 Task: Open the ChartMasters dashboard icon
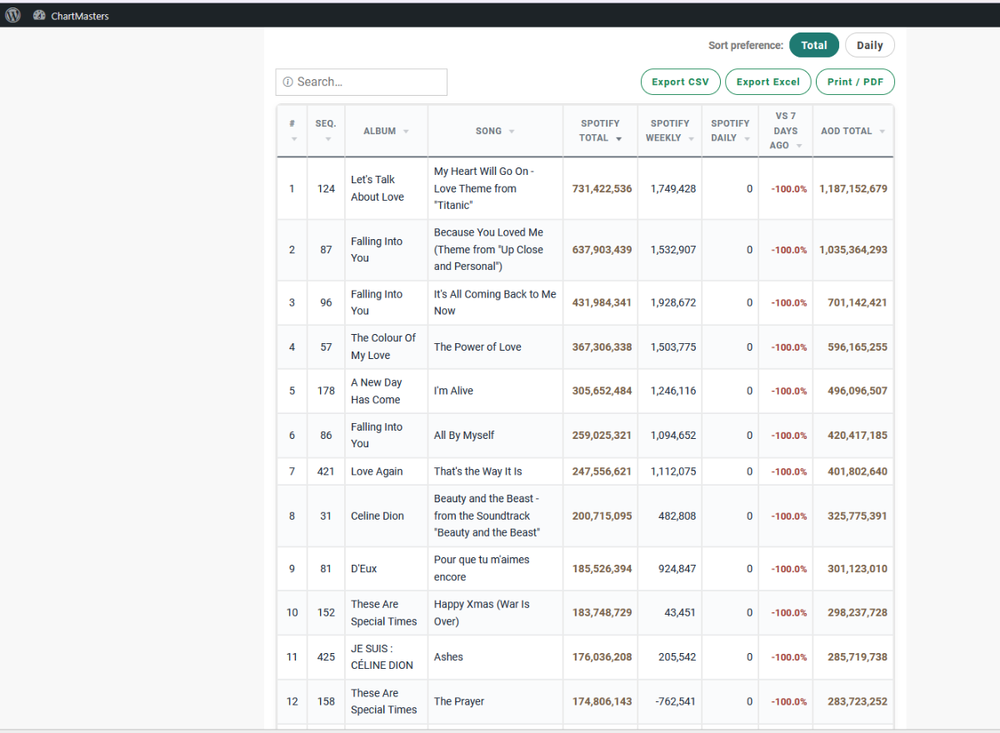click(x=39, y=15)
